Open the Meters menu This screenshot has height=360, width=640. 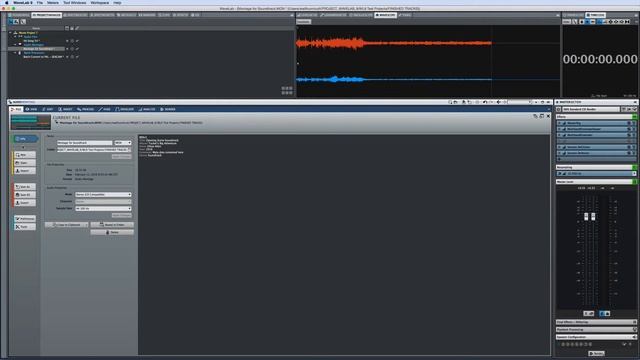(53, 2)
